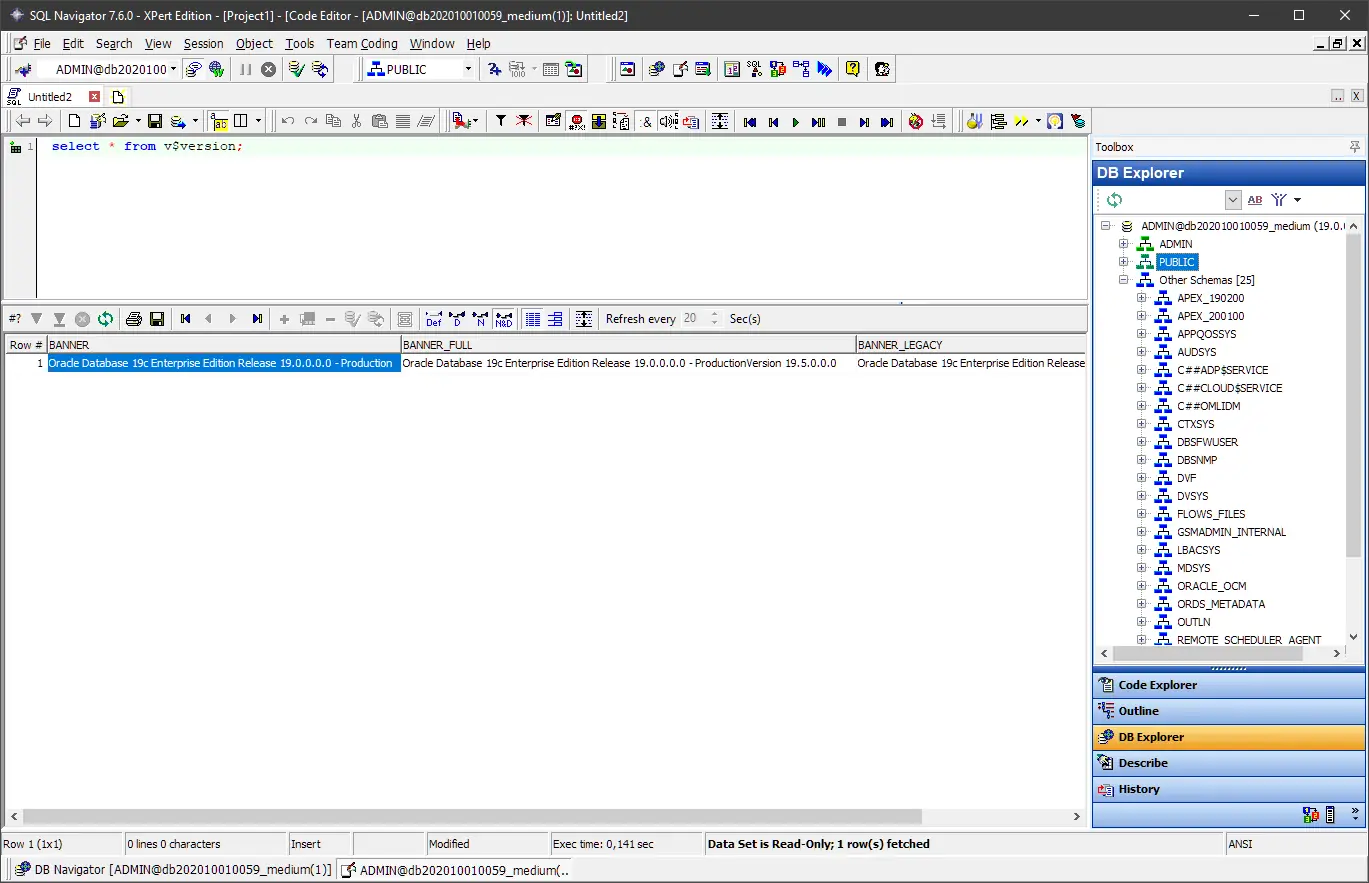Click the filter funnel icon in editor toolbar
The image size is (1369, 883).
point(501,121)
